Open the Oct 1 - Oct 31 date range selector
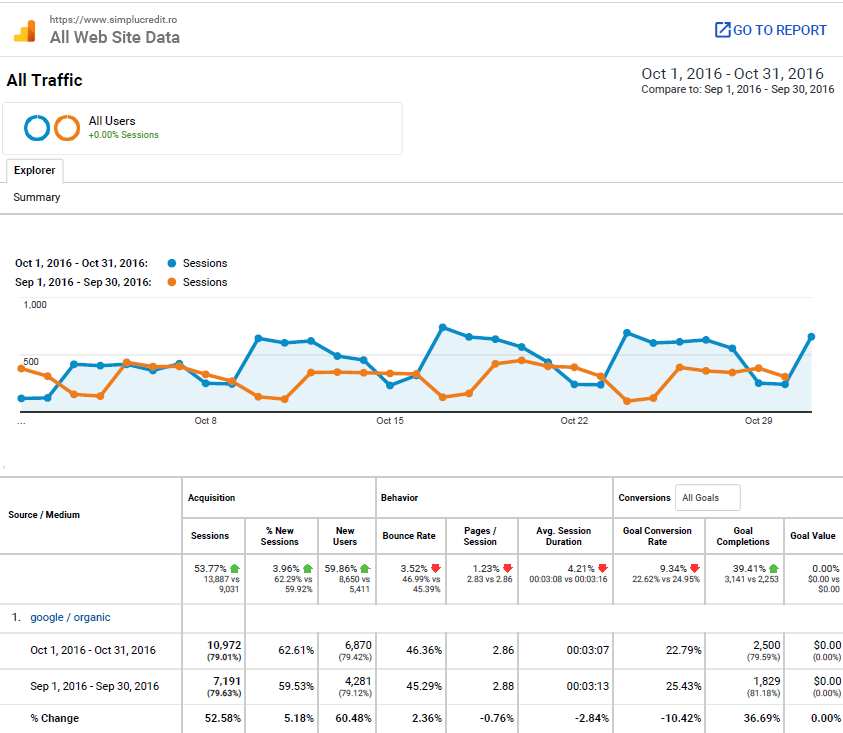This screenshot has height=733, width=843. (x=731, y=73)
